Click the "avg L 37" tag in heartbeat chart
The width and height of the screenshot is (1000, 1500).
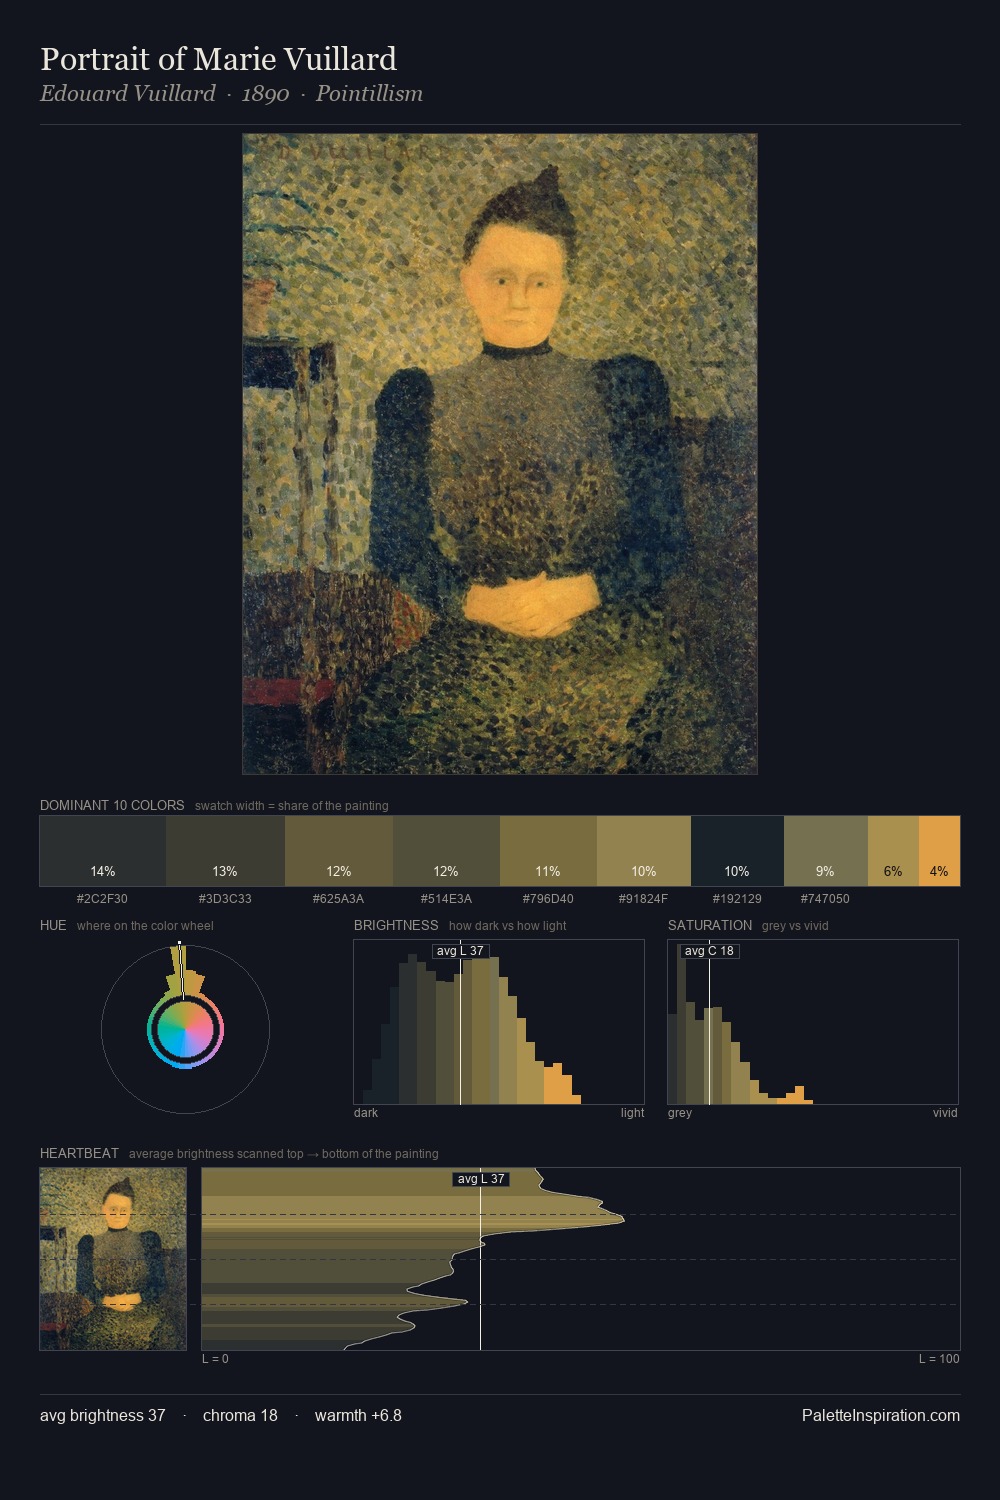(x=481, y=1179)
